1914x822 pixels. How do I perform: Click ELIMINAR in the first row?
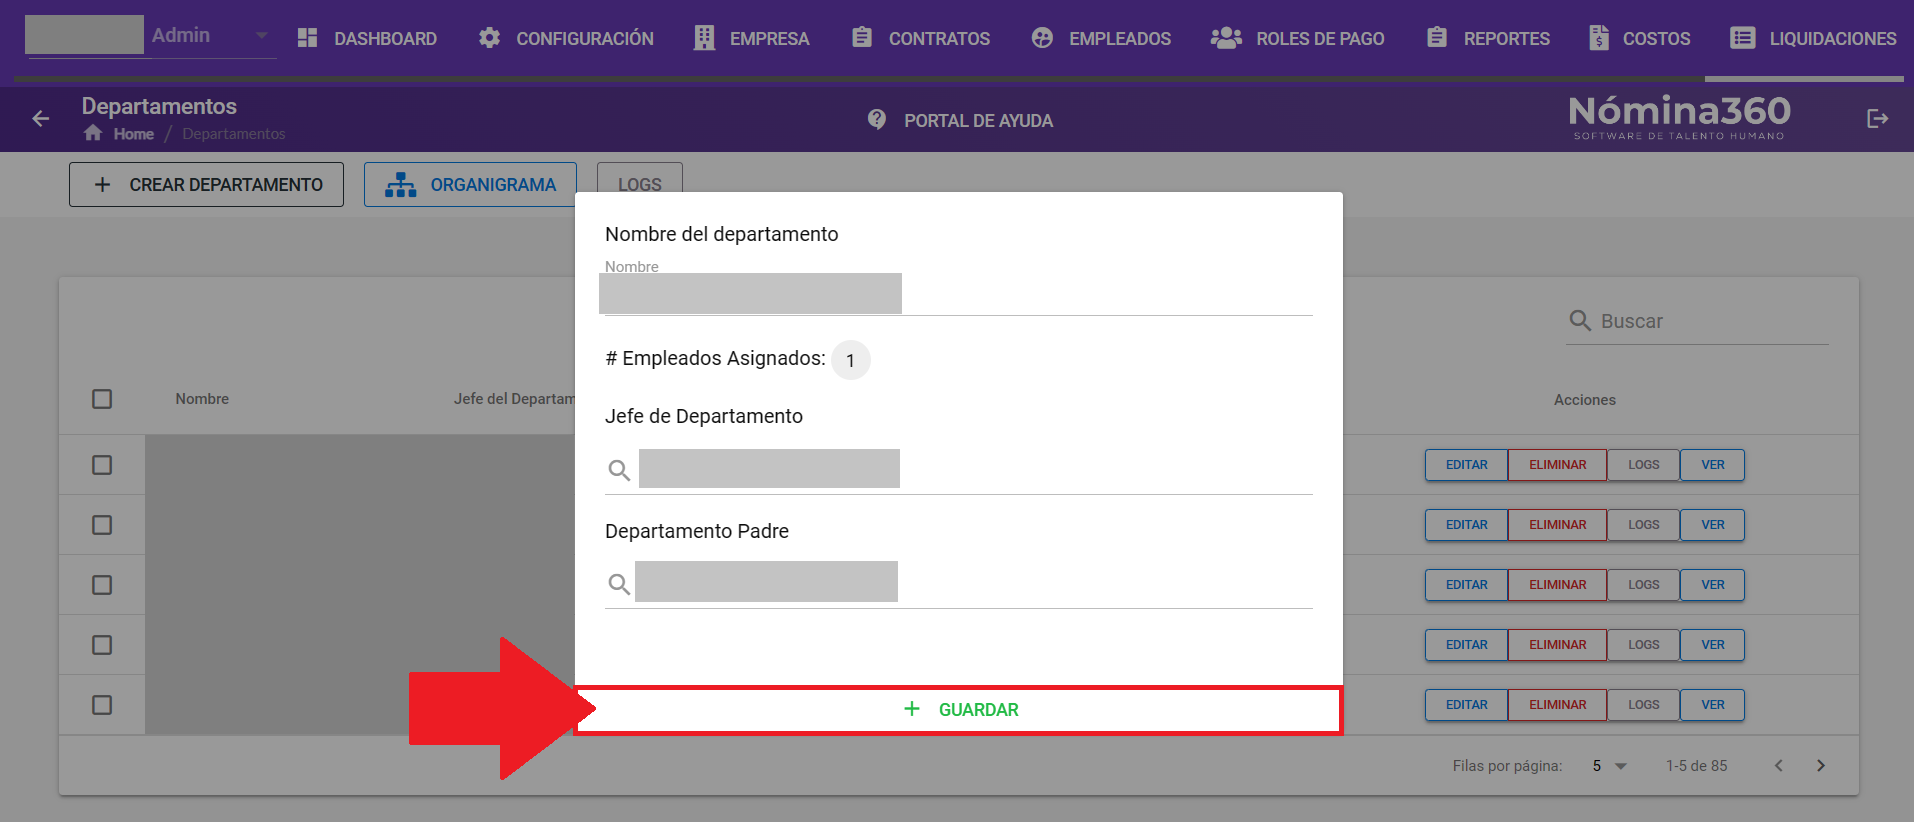point(1557,465)
